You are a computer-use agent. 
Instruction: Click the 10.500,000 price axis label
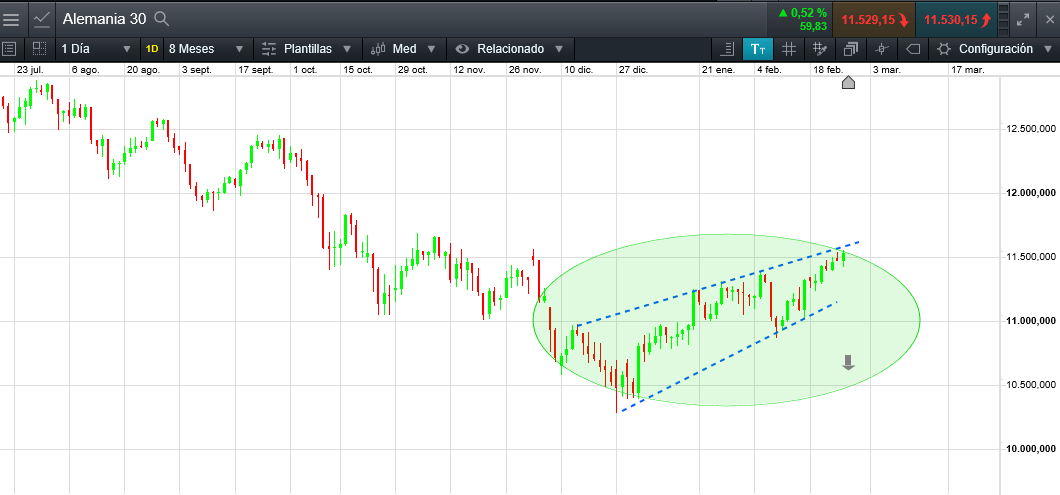point(1030,385)
